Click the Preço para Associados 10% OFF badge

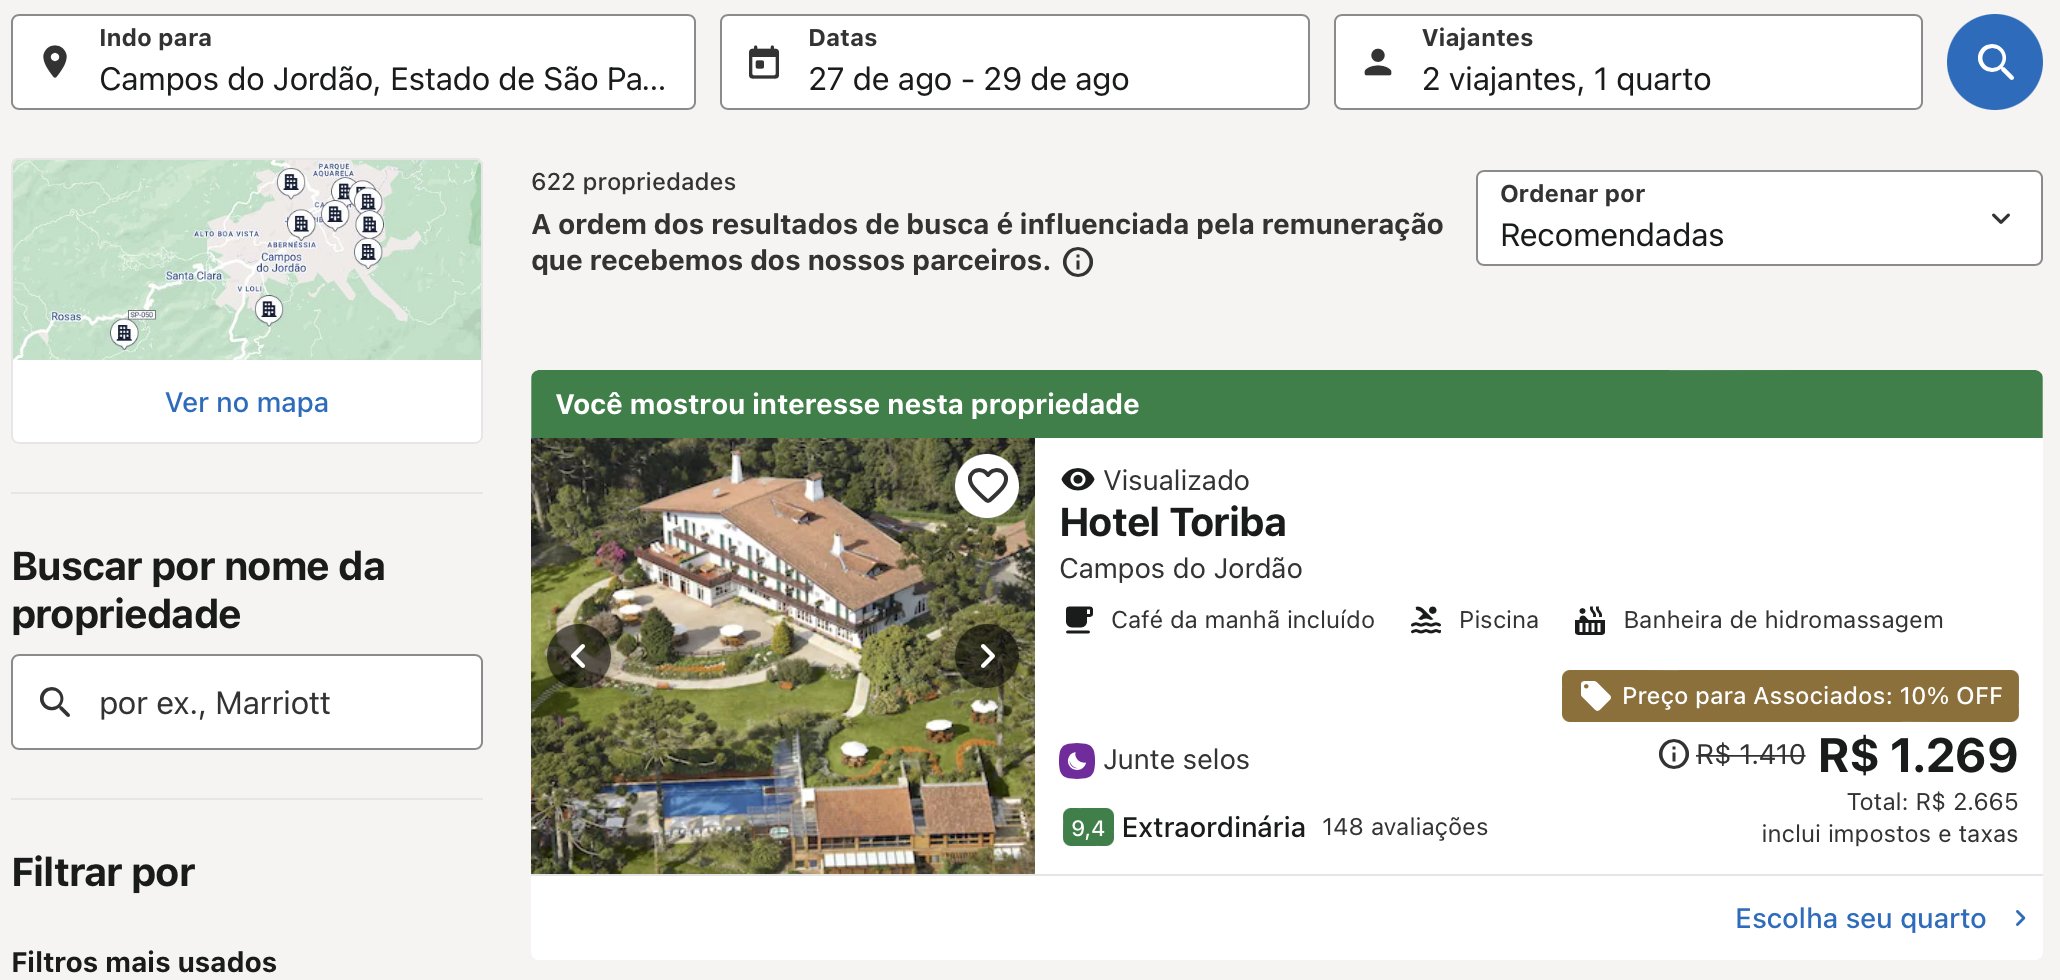point(1790,696)
